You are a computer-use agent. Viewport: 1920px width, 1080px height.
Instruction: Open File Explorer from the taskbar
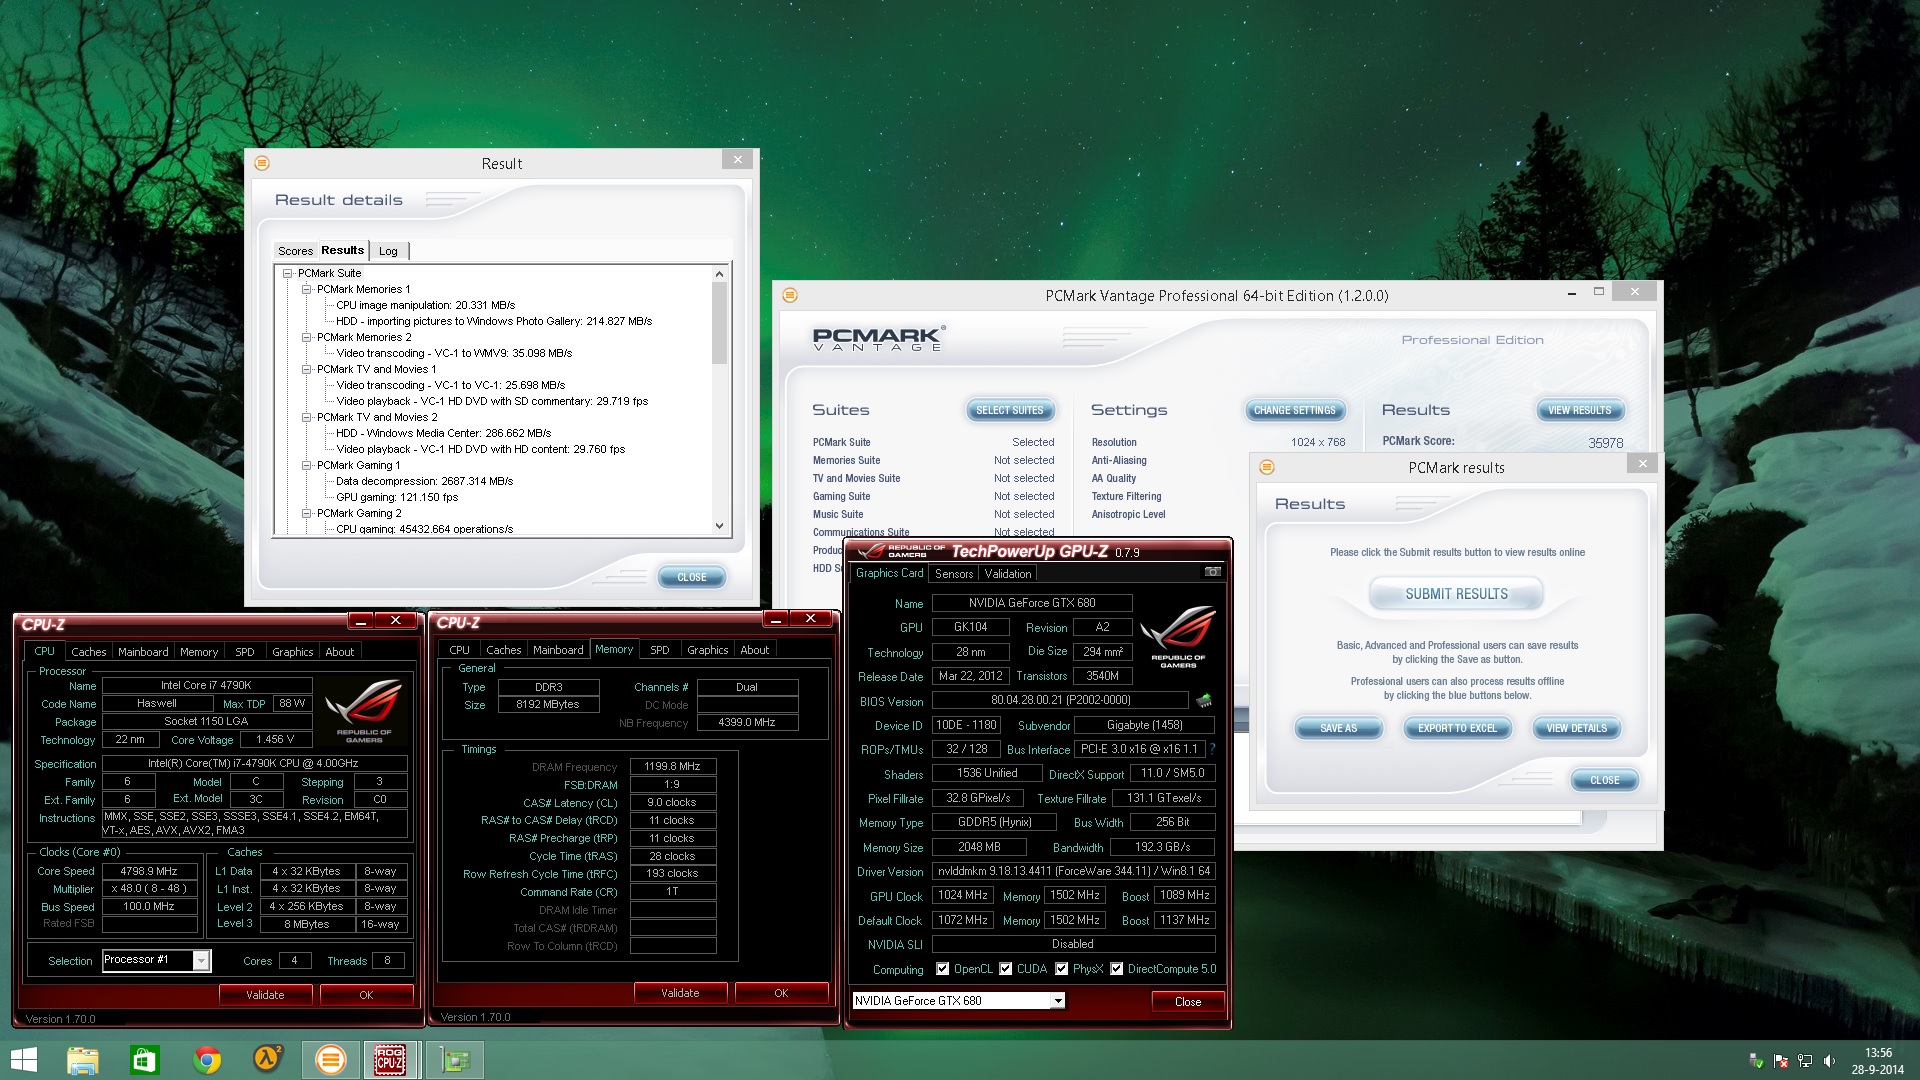(x=83, y=1059)
